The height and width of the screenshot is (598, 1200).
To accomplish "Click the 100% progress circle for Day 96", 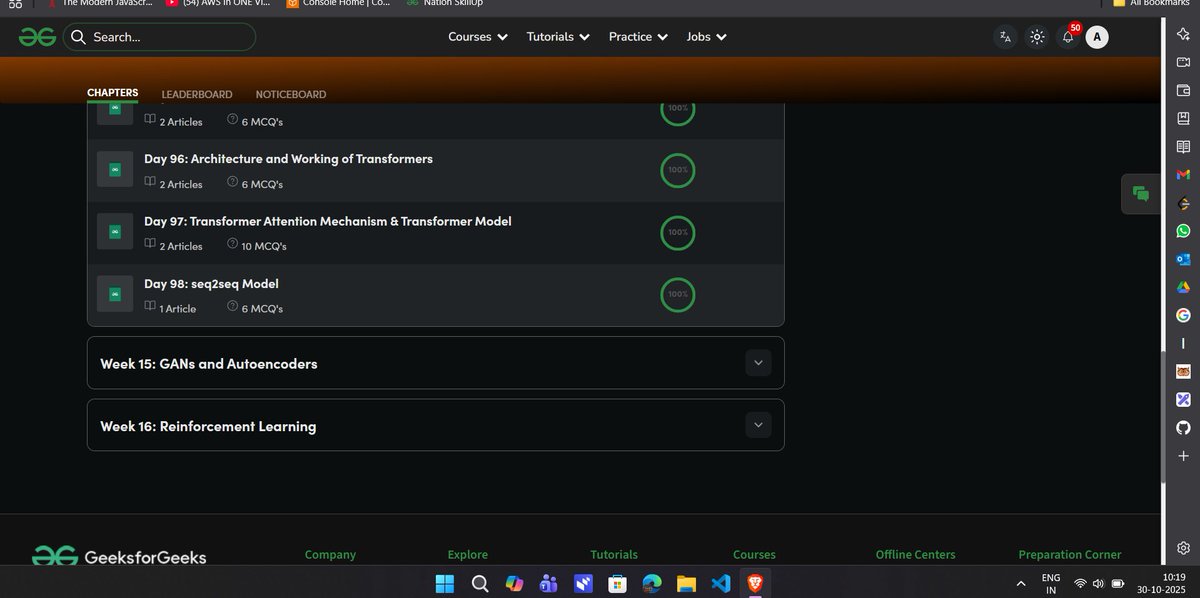I will tap(678, 170).
